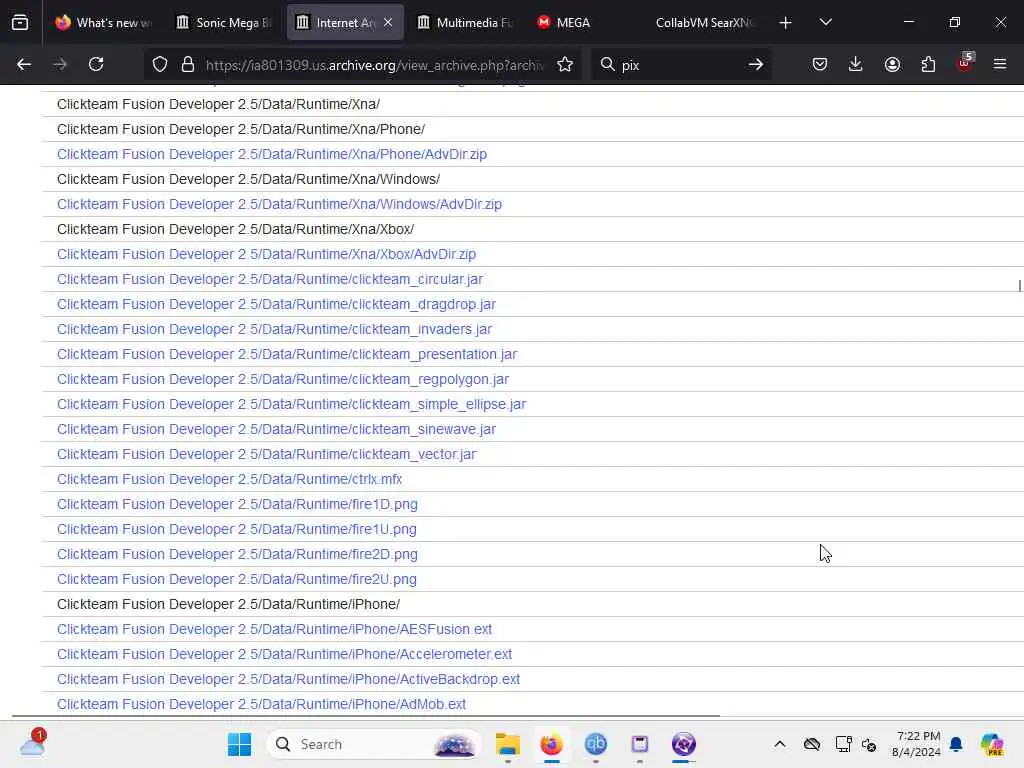
Task: Open the fire1U.png link
Action: click(236, 530)
